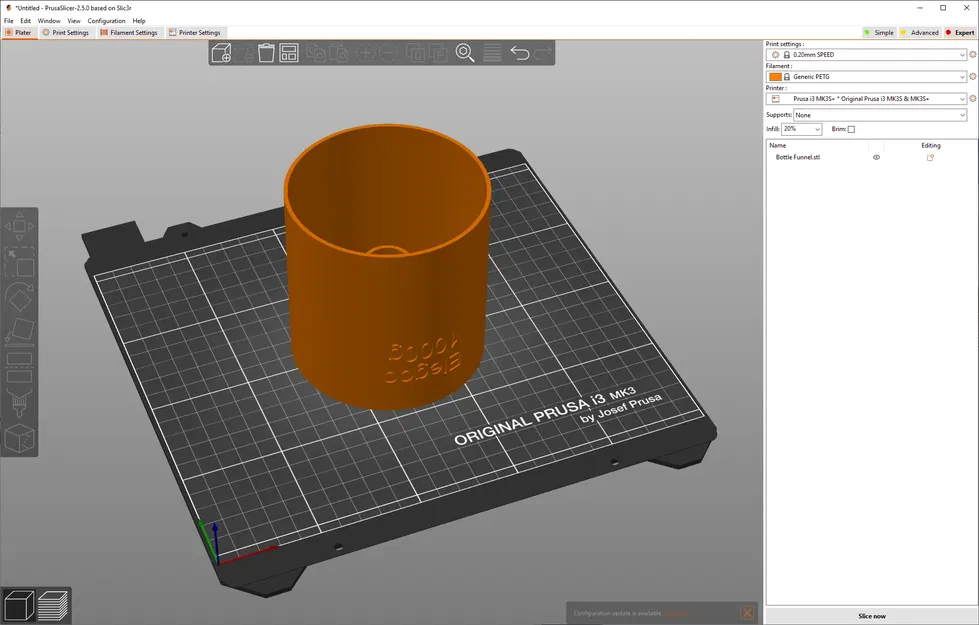The image size is (979, 625).
Task: Open the Configuration menu
Action: [106, 20]
